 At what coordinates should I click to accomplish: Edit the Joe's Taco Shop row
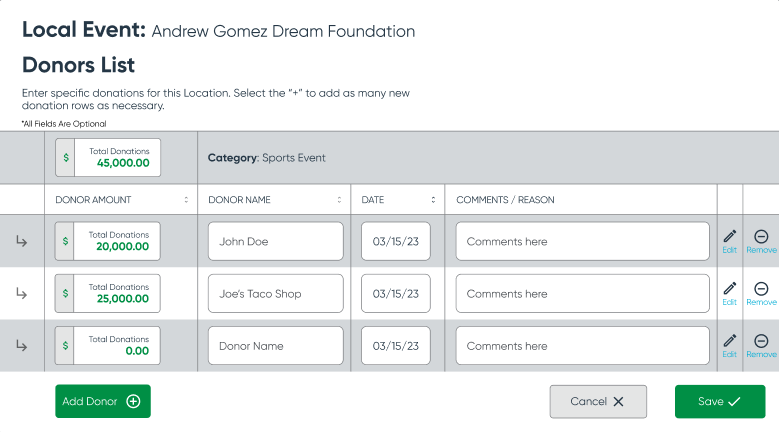[x=729, y=292]
